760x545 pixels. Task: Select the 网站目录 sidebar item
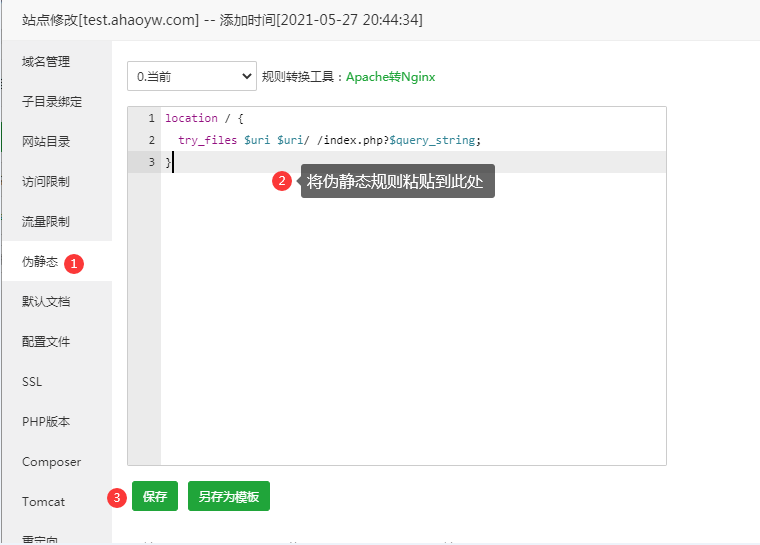pos(46,142)
